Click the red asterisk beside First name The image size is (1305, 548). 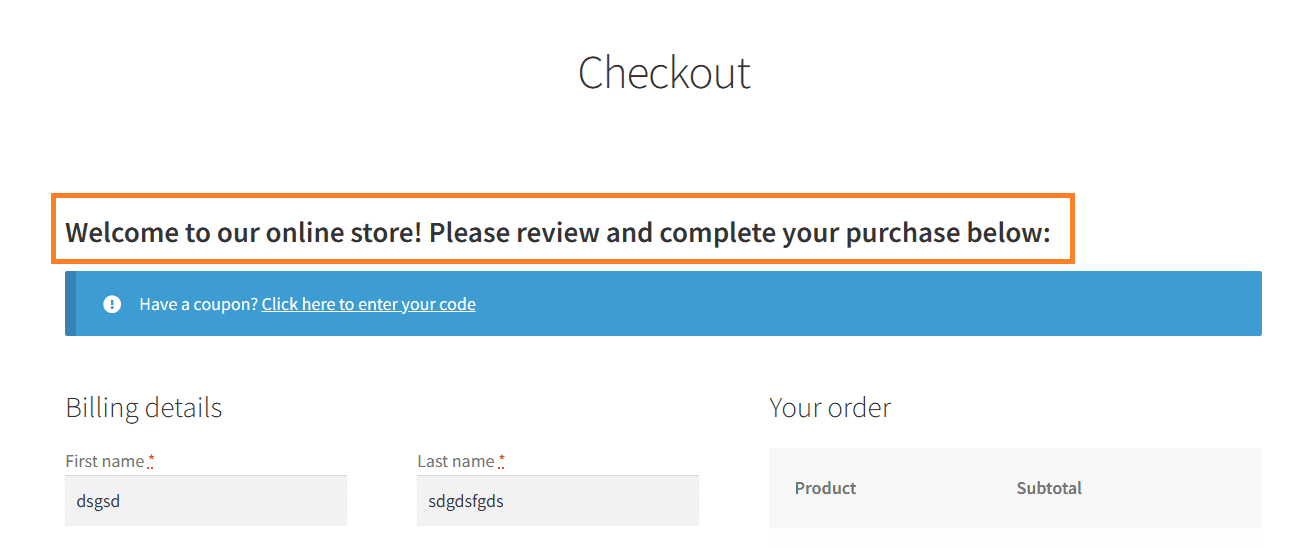151,459
